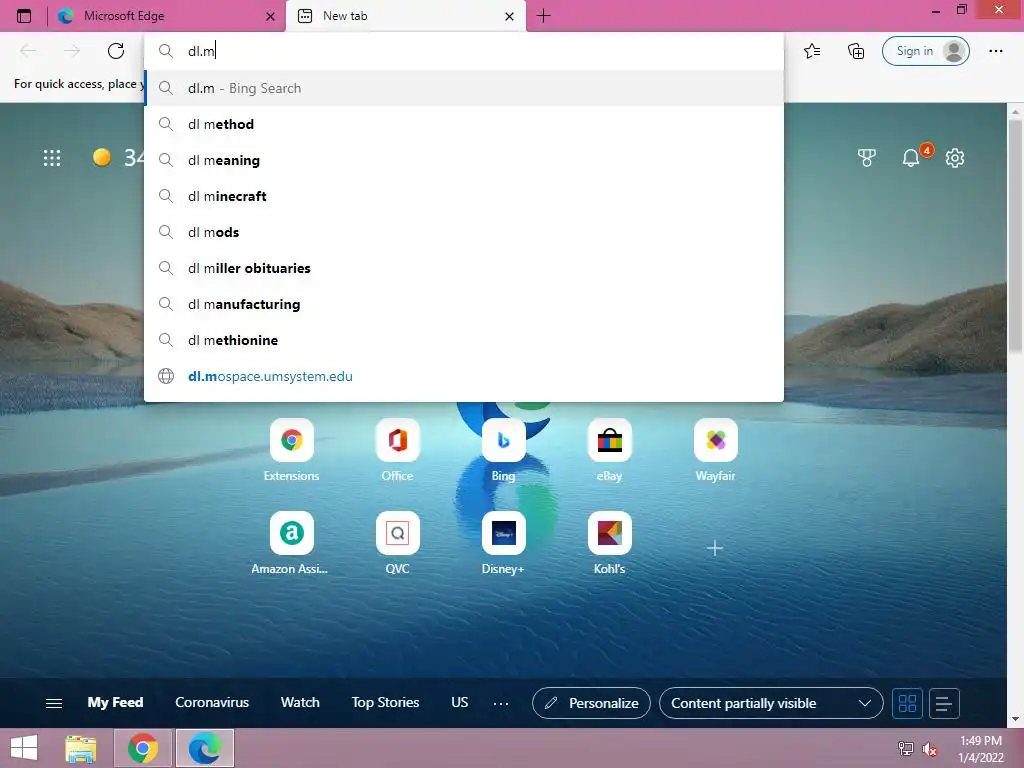Open the Disney+ quick link
The height and width of the screenshot is (768, 1024).
coord(504,543)
